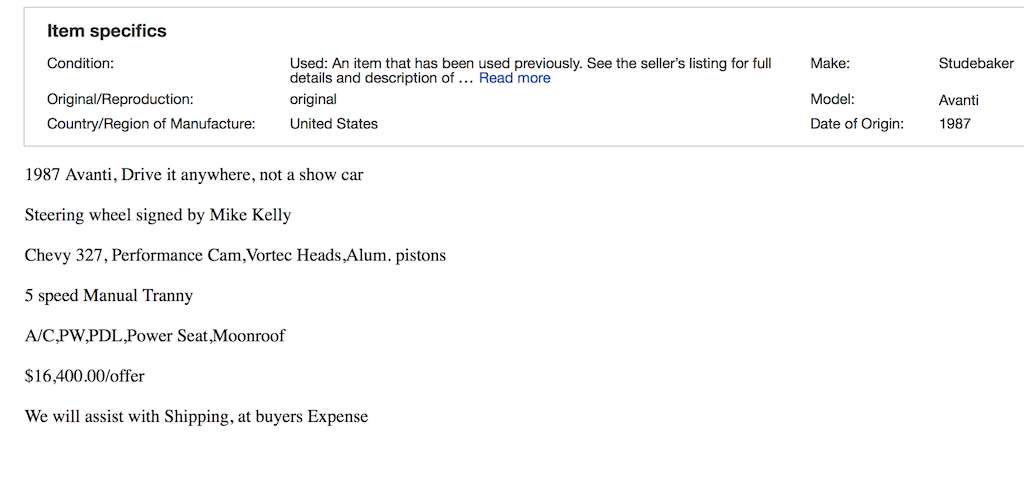Click the 'Drive it anywhere, not a show car' line
The height and width of the screenshot is (487, 1024).
[194, 175]
